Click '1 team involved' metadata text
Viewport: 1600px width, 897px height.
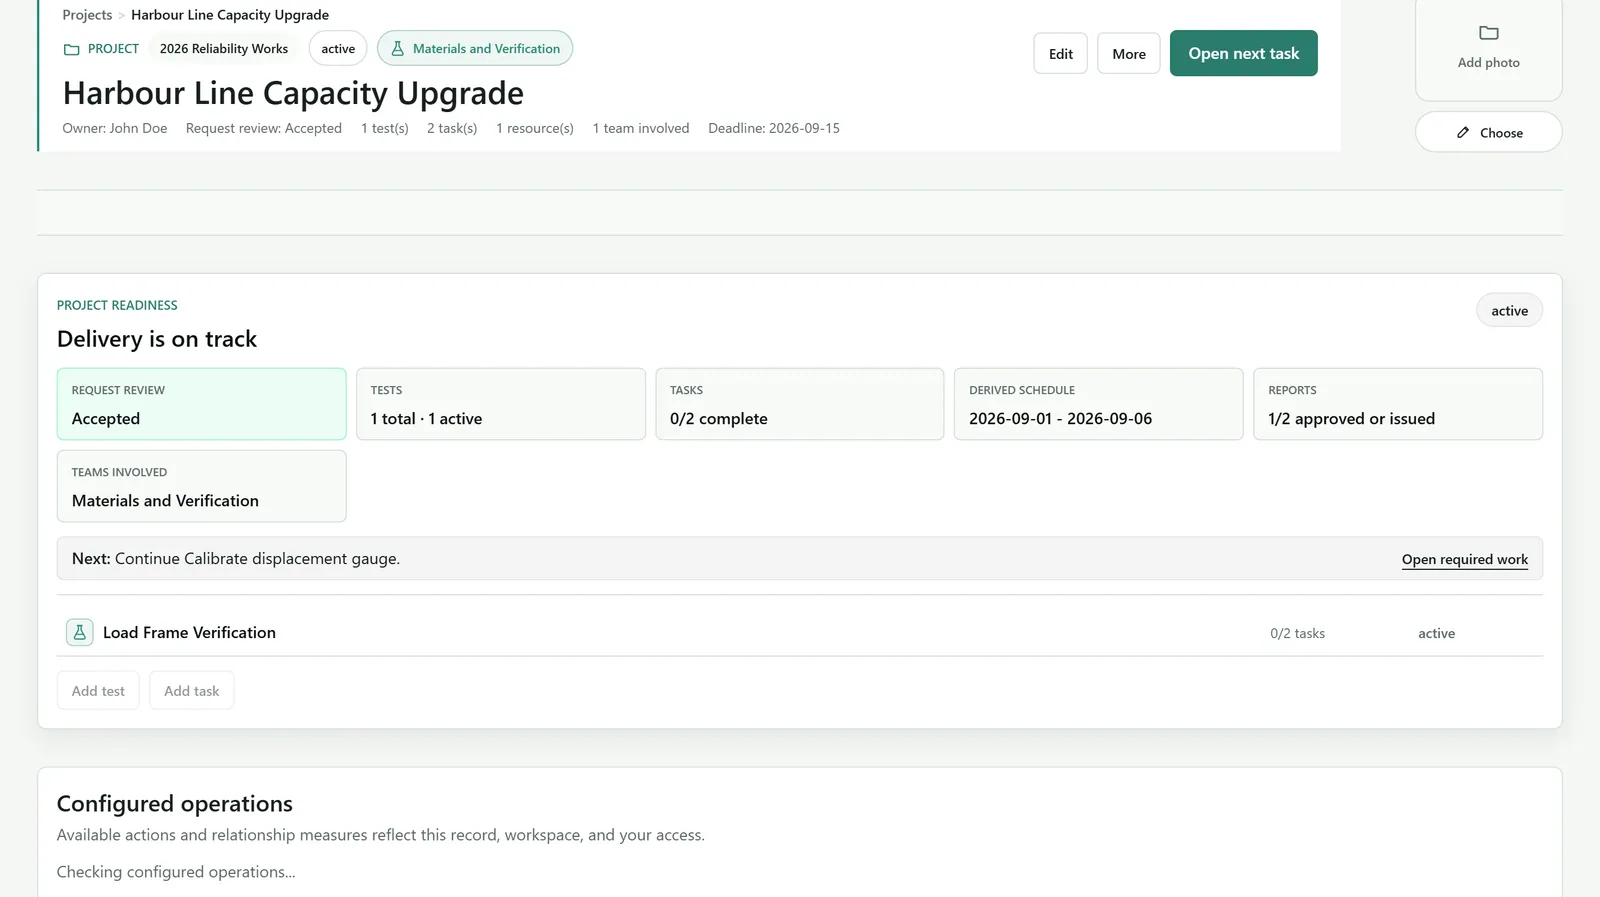click(641, 128)
